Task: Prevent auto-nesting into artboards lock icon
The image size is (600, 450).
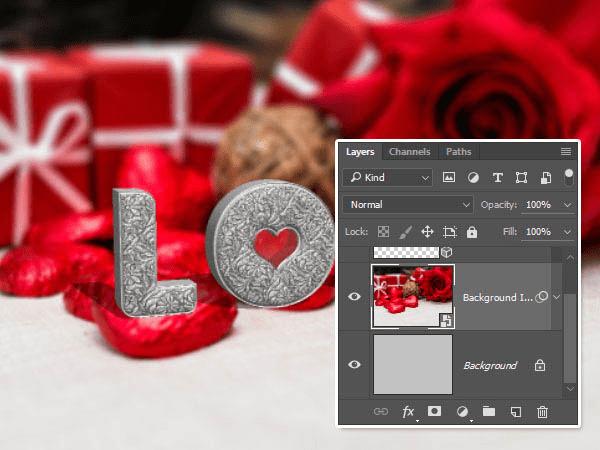Action: pyautogui.click(x=450, y=232)
